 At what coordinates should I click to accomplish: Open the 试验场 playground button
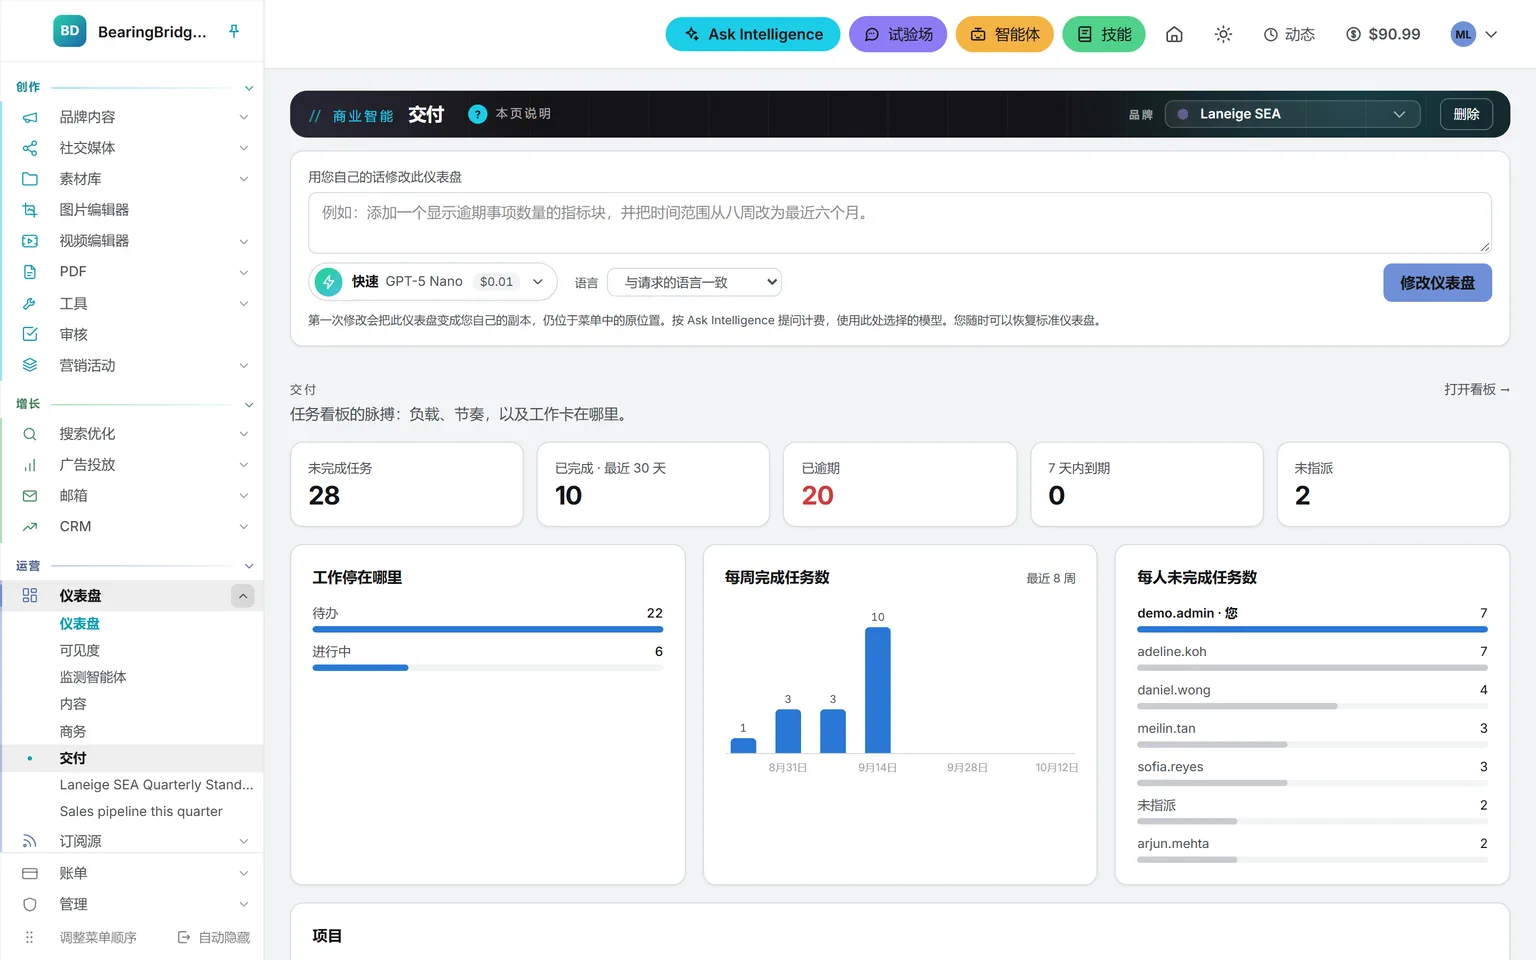coord(898,34)
